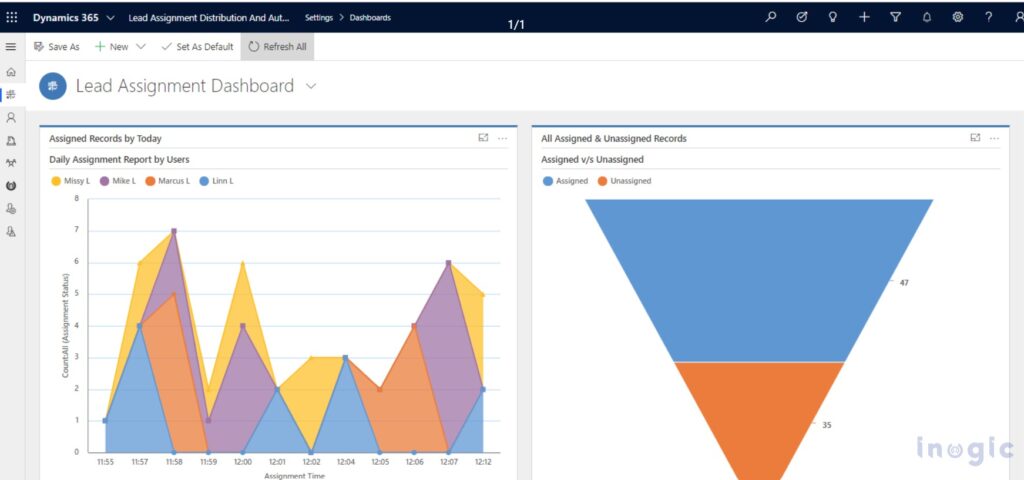Open the task flow circular checkmark icon

[x=802, y=18]
